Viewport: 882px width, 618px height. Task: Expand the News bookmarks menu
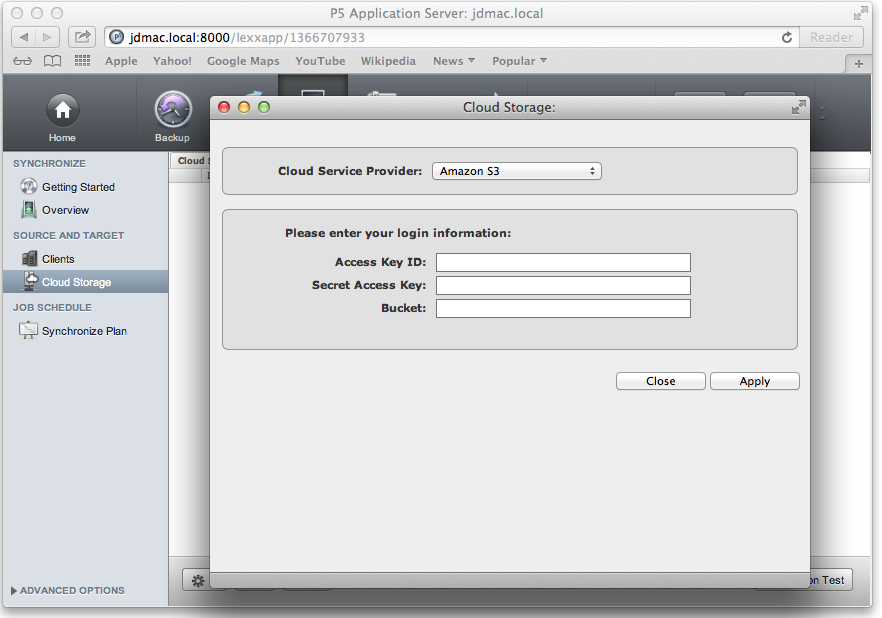pyautogui.click(x=453, y=61)
